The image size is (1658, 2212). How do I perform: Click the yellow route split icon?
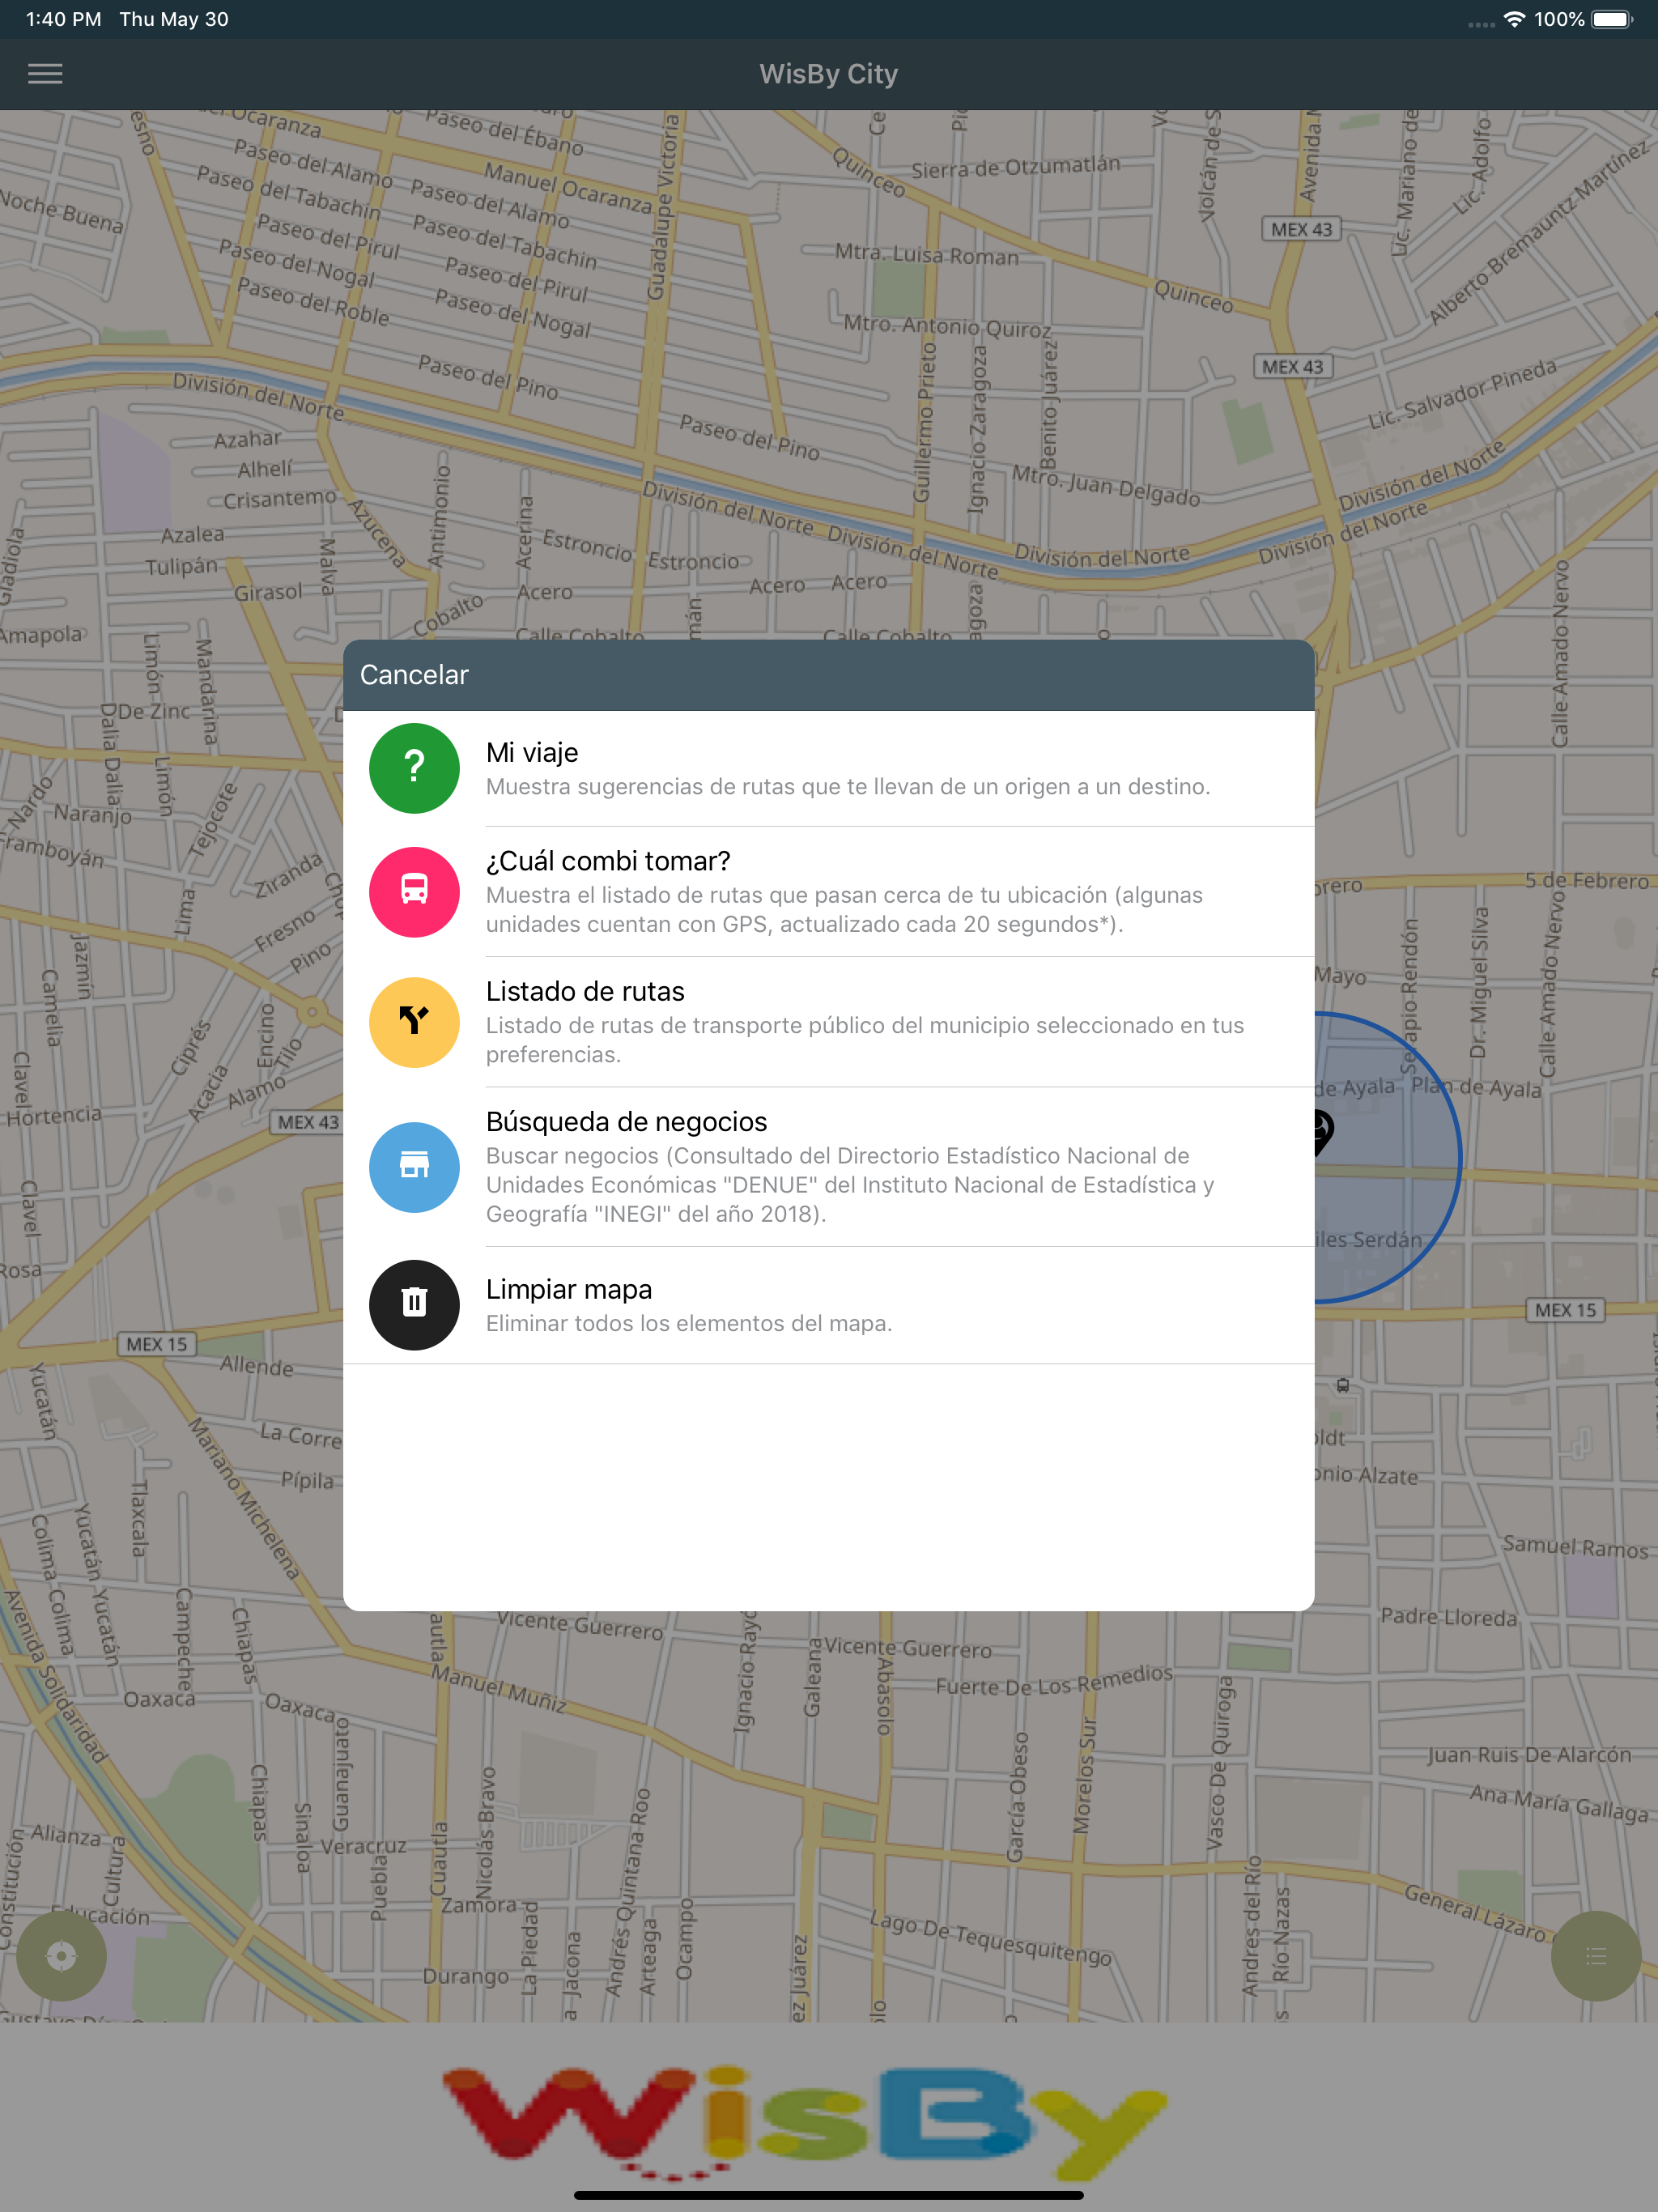(414, 1022)
